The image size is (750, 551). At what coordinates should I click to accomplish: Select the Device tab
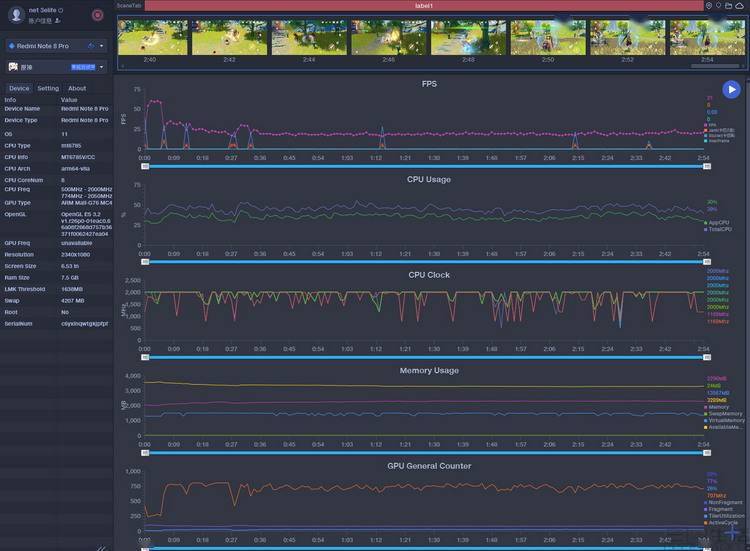click(19, 88)
